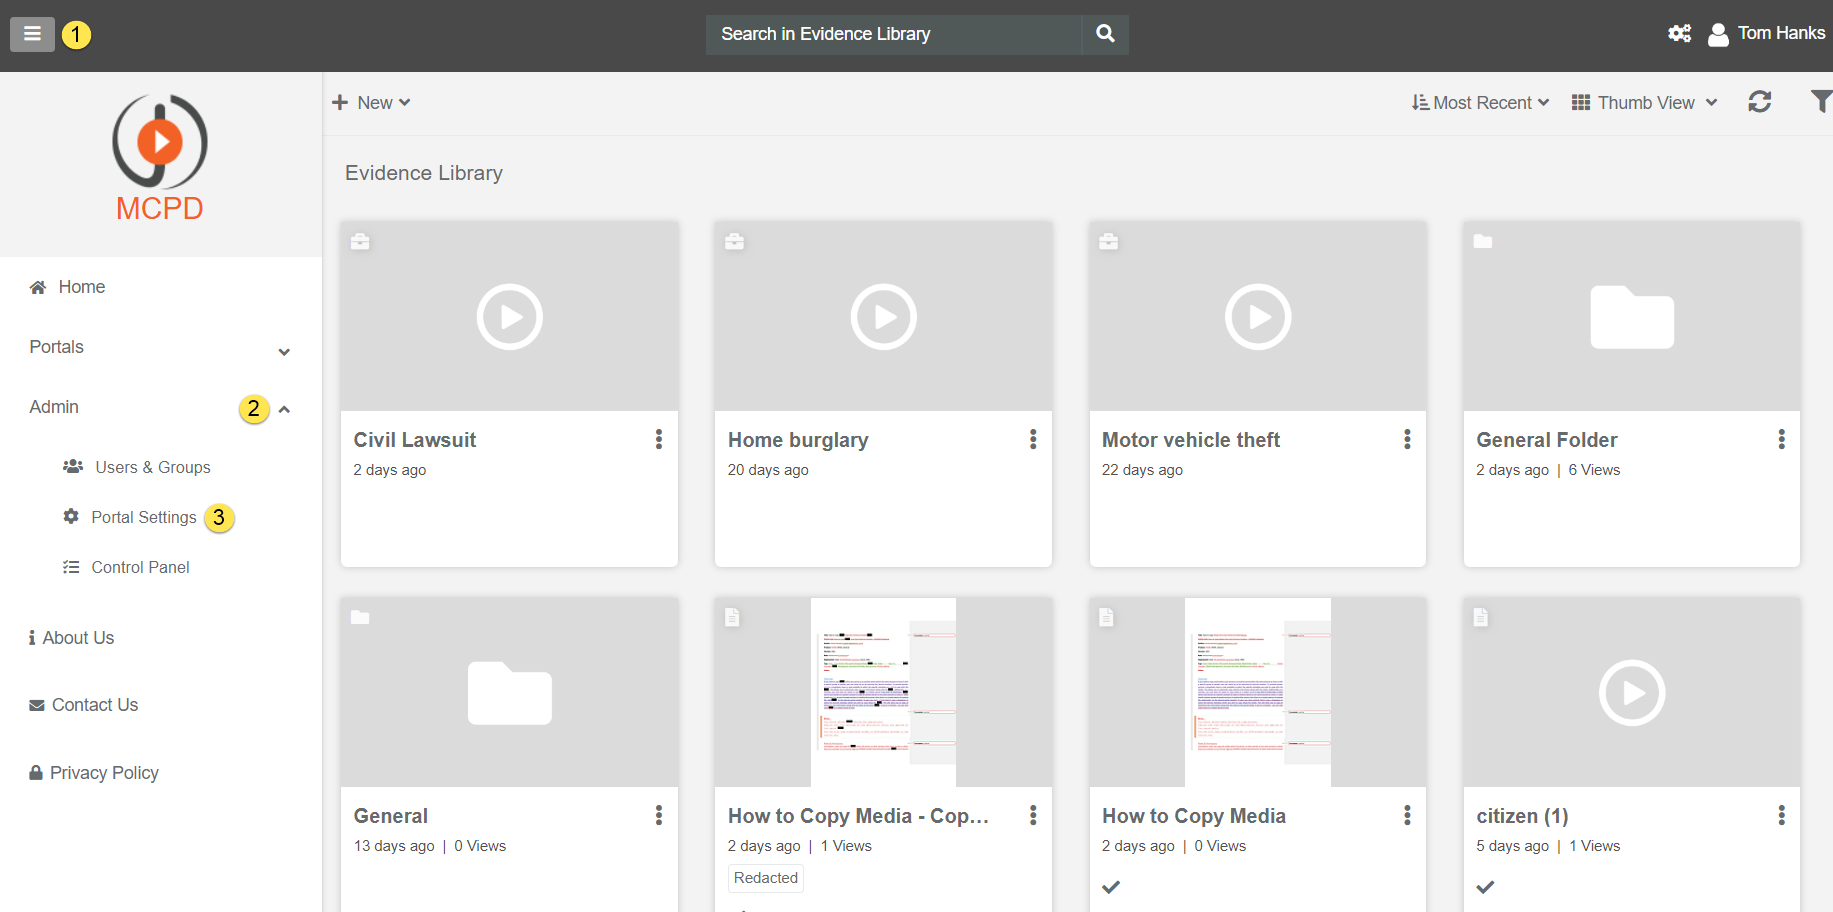Open the settings gears icon
The width and height of the screenshot is (1833, 912).
(x=1679, y=34)
